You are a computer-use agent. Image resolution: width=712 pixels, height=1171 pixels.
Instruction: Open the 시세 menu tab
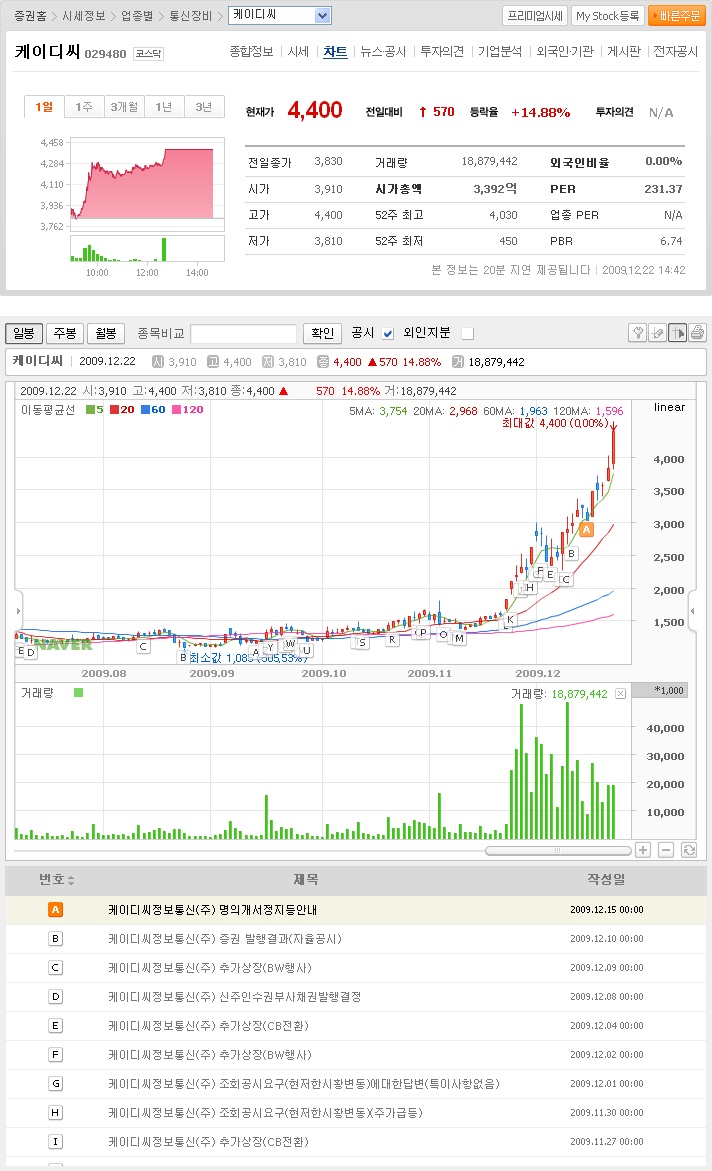pos(298,52)
